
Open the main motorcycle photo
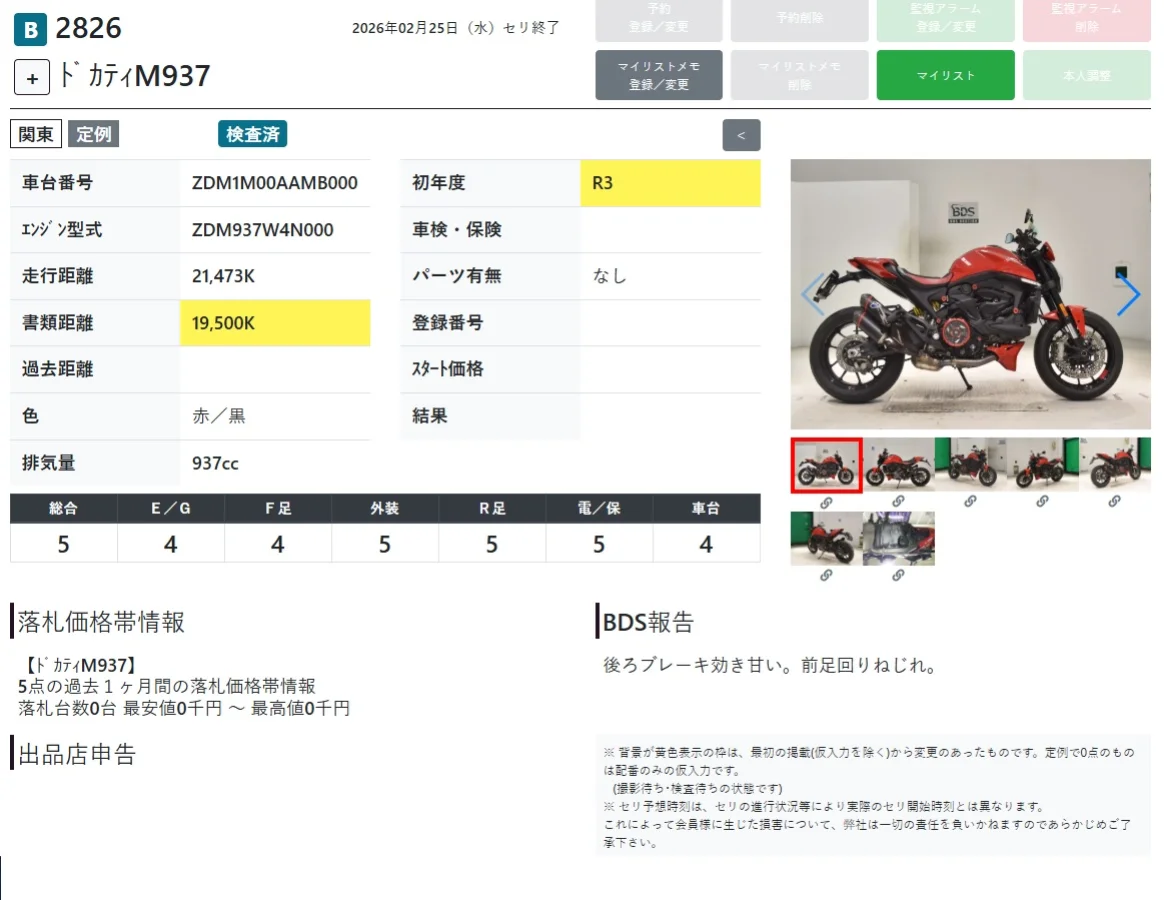(x=970, y=294)
